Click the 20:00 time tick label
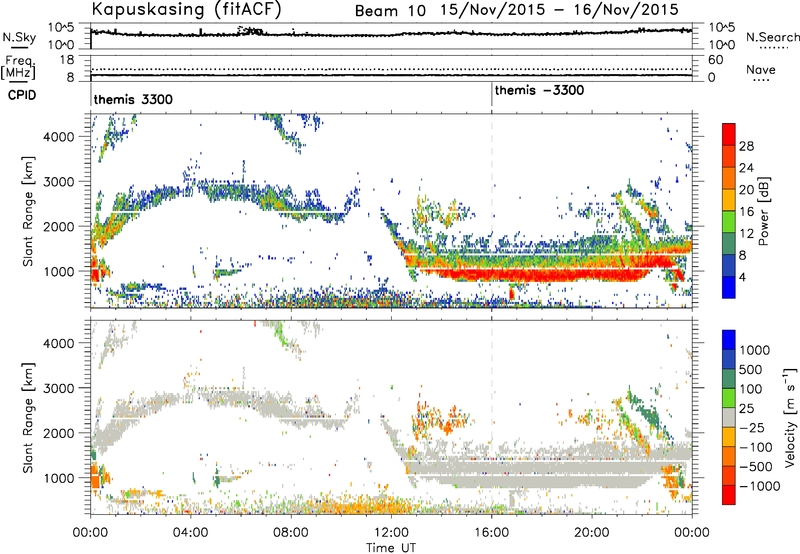This screenshot has height=554, width=800. click(x=591, y=533)
